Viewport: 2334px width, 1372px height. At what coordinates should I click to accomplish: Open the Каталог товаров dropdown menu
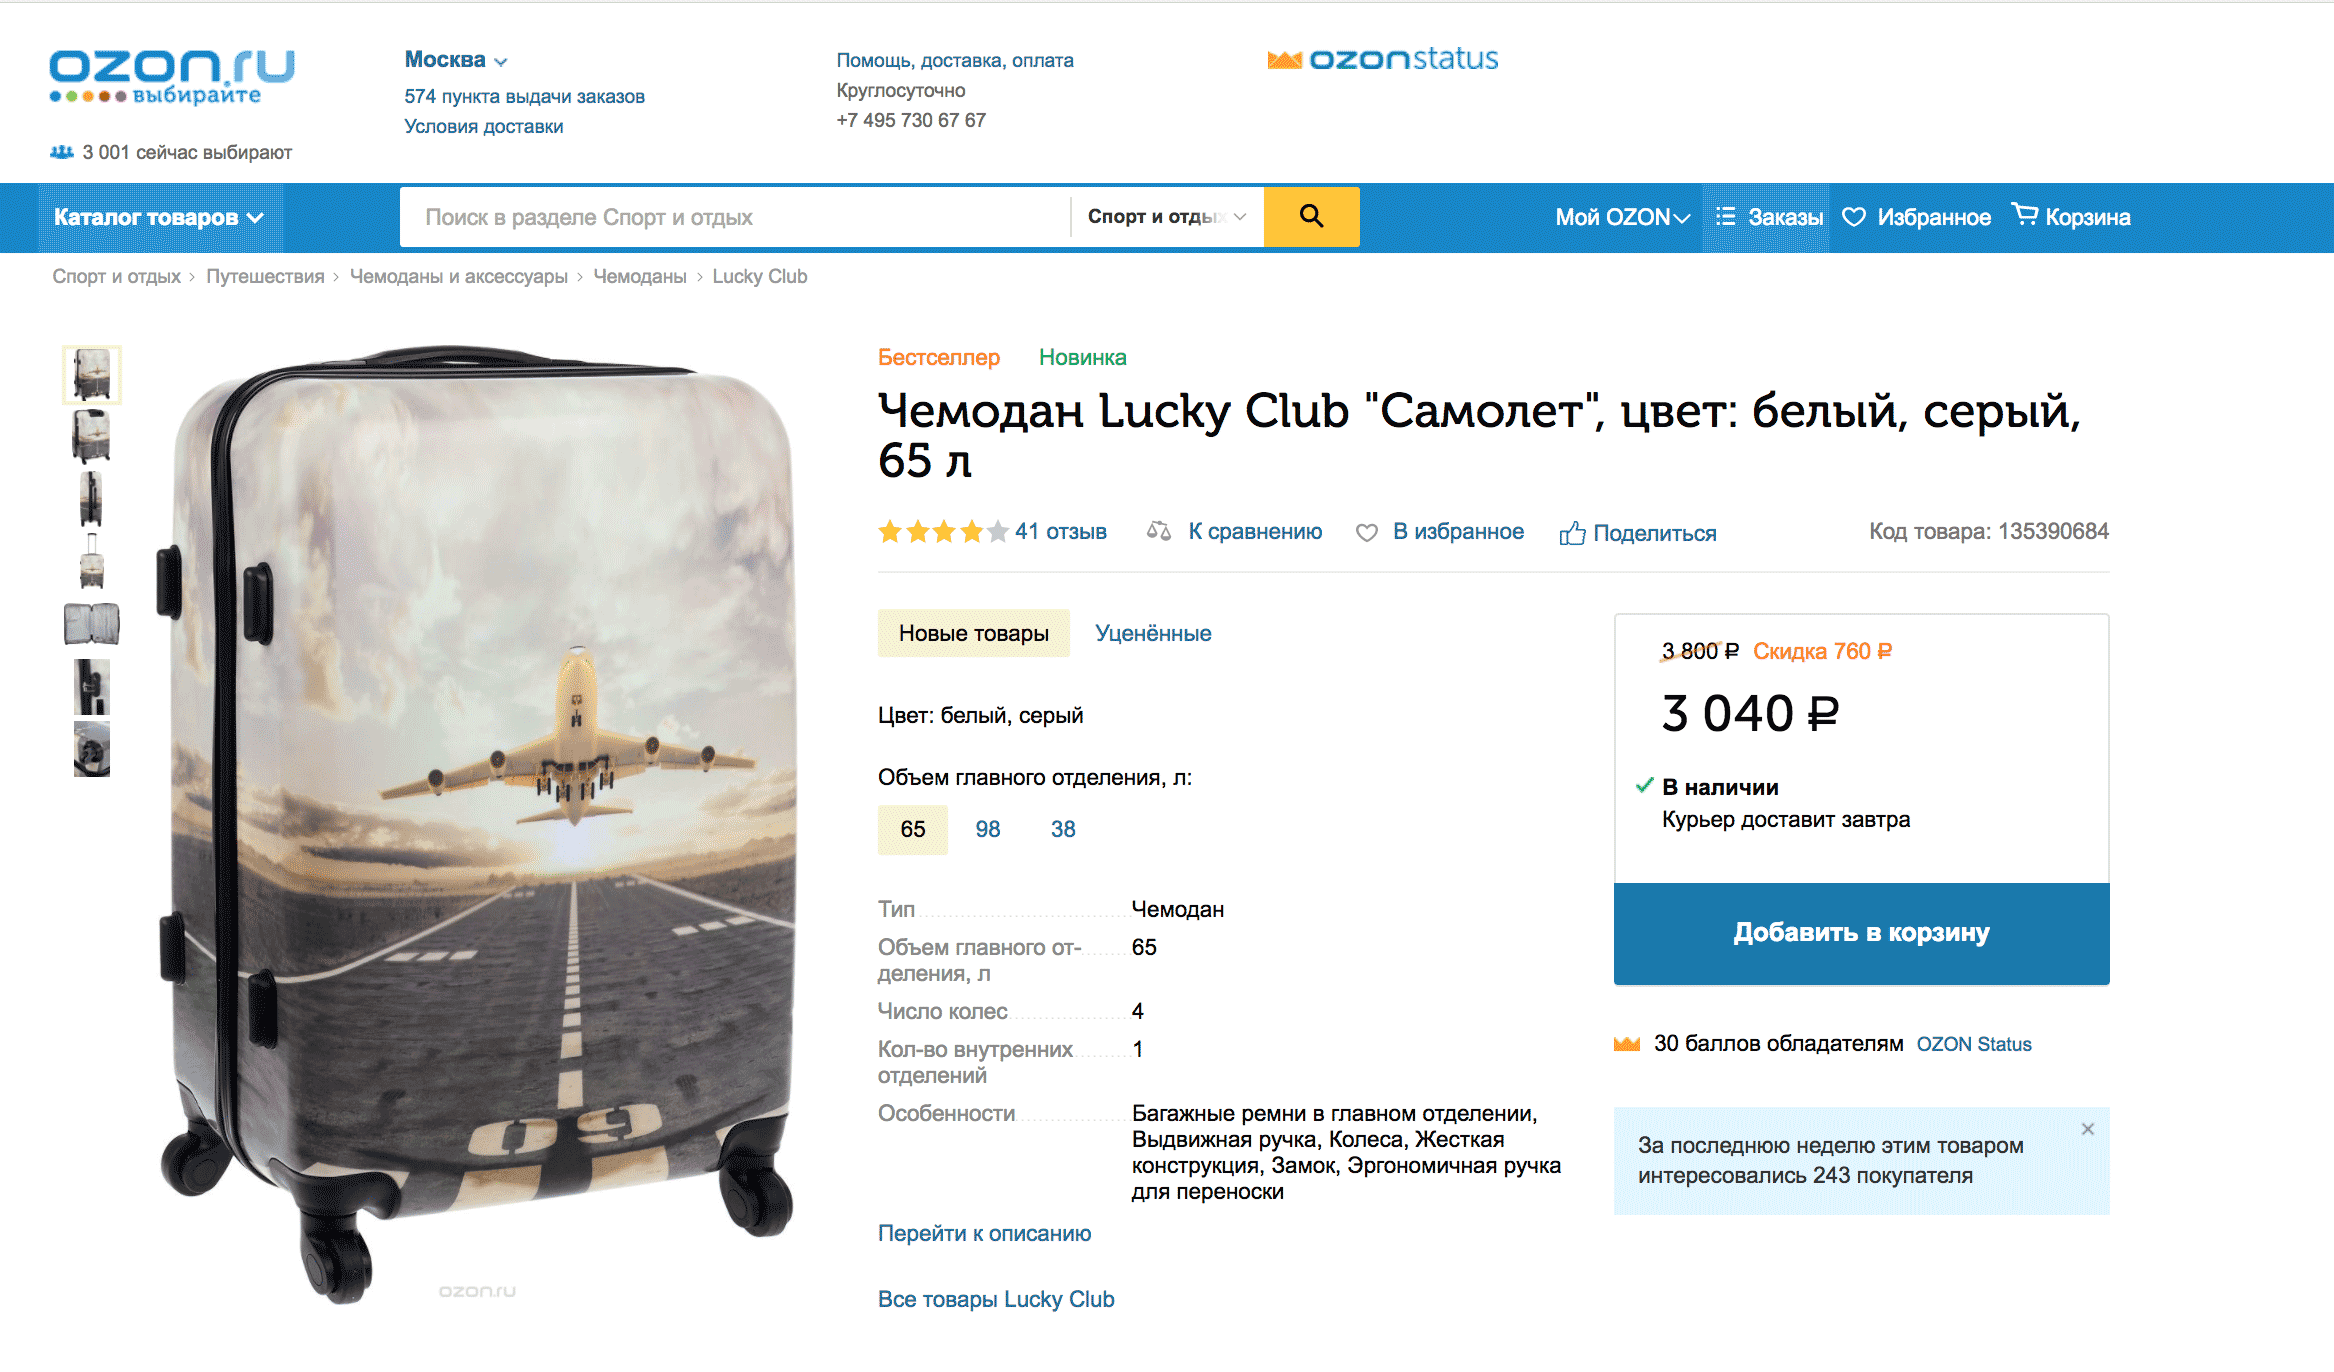tap(159, 217)
